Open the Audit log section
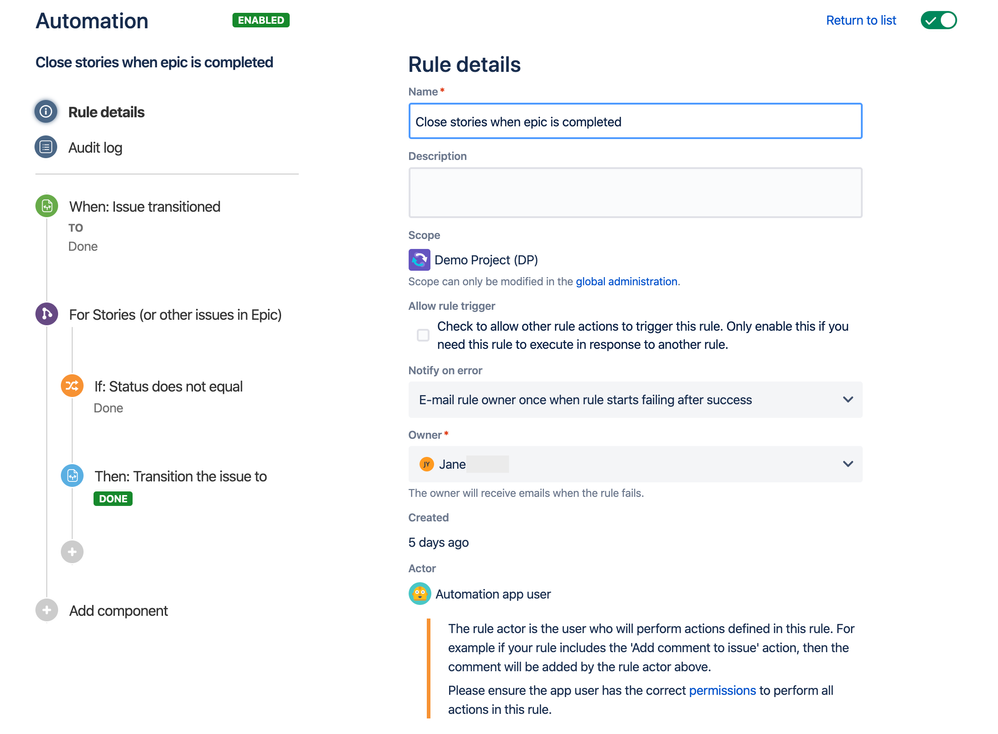Image resolution: width=998 pixels, height=734 pixels. point(95,148)
